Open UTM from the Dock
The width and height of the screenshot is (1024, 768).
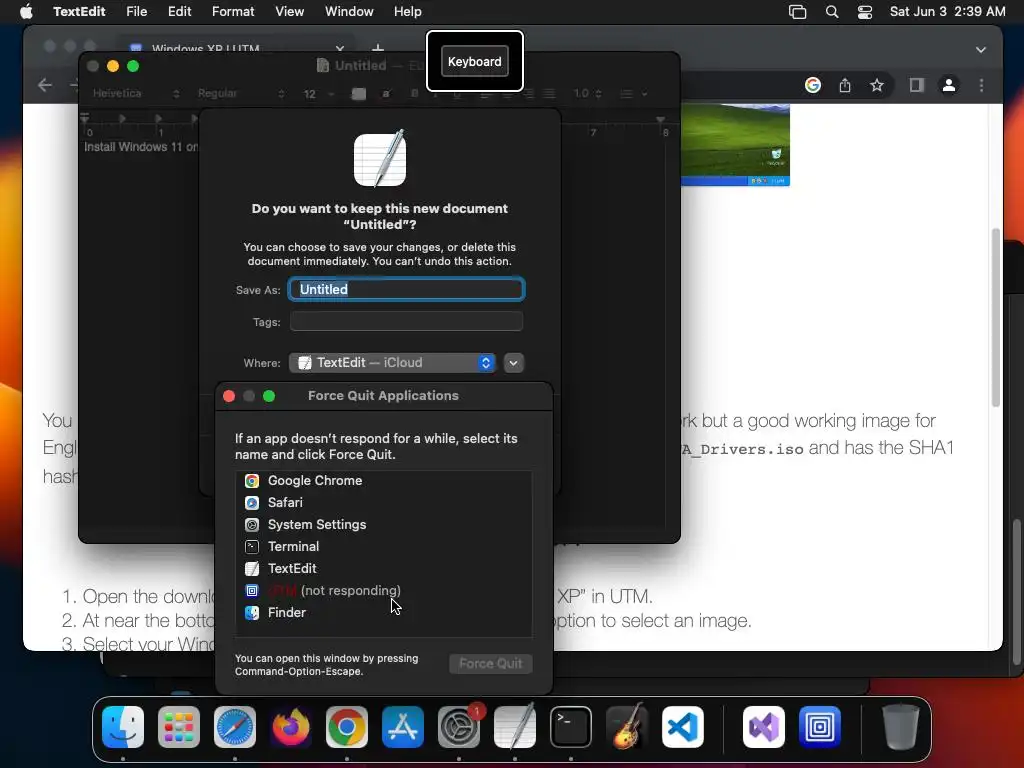point(820,727)
